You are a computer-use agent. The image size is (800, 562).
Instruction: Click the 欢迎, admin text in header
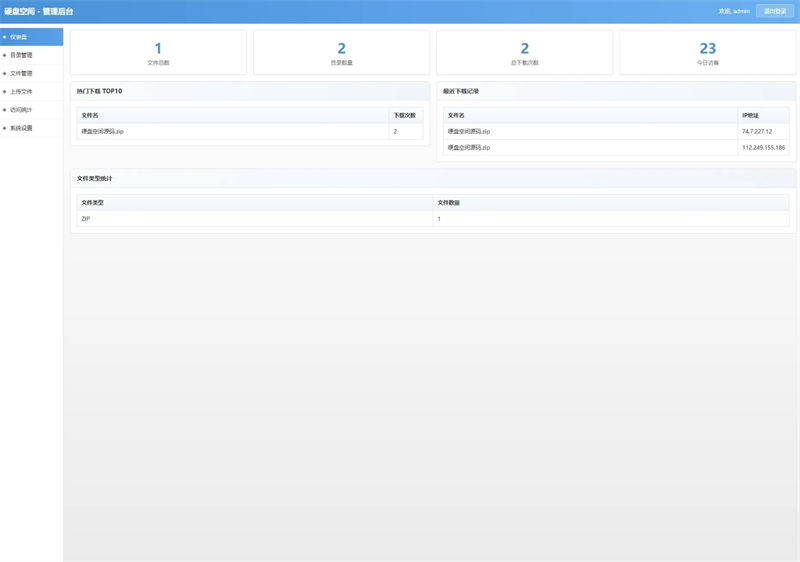[x=734, y=11]
